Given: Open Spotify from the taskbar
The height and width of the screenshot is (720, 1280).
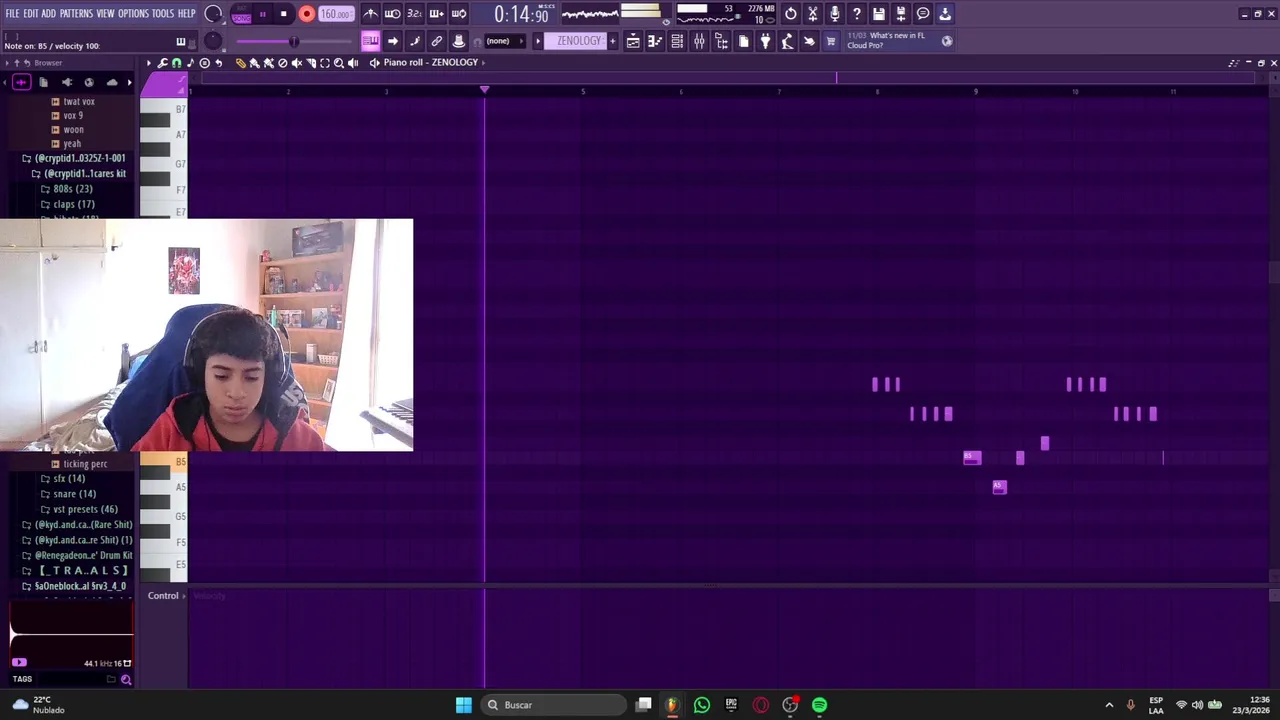Looking at the screenshot, I should click(819, 705).
